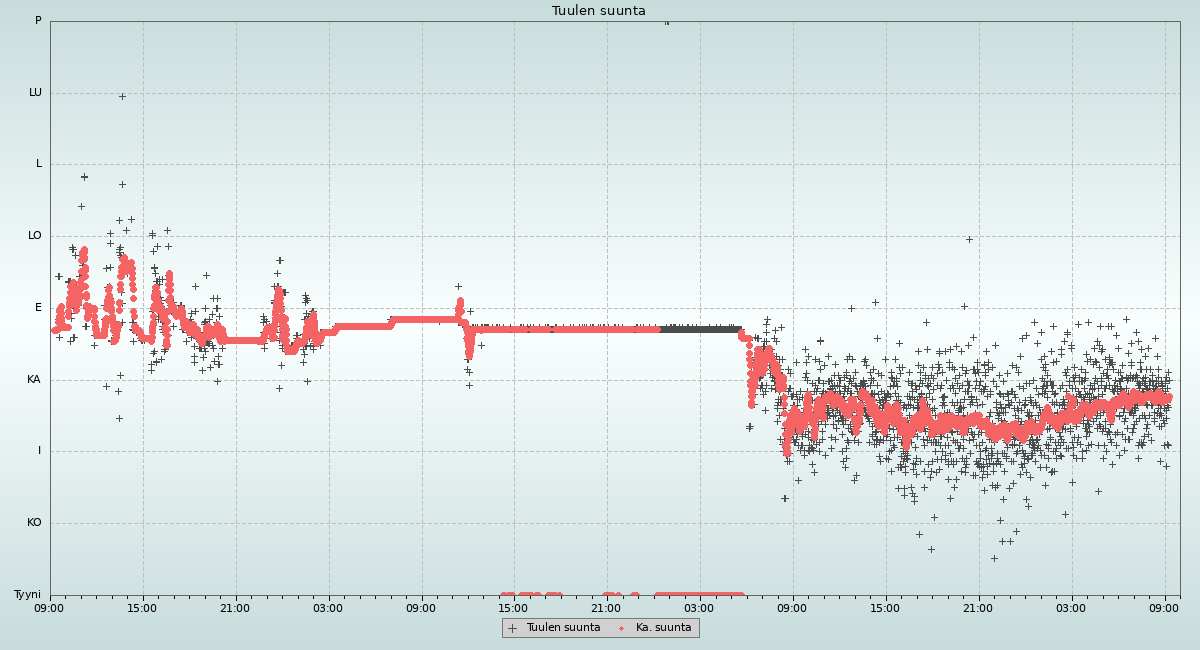Click the rightmost 21:00 time axis label
1200x650 pixels.
click(978, 607)
